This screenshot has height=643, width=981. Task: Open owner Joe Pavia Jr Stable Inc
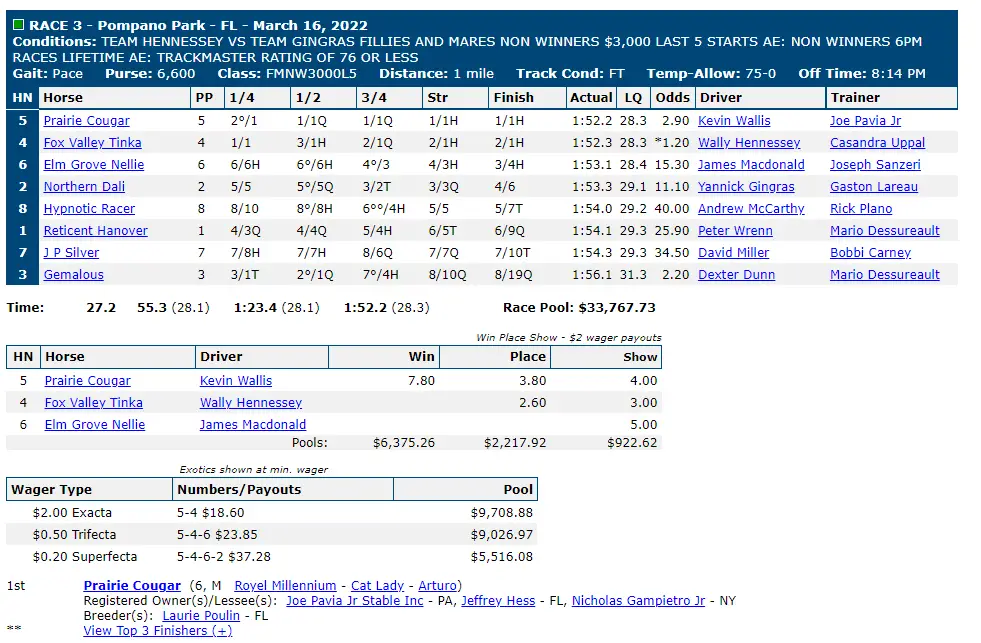355,600
